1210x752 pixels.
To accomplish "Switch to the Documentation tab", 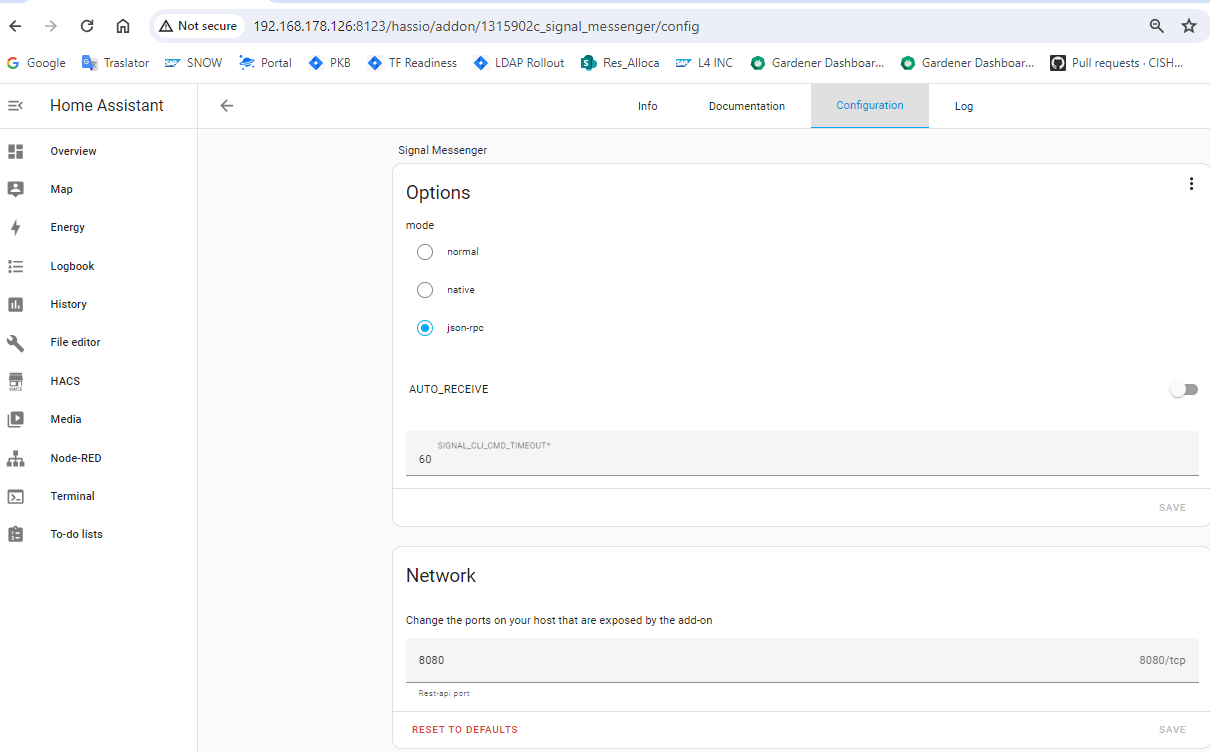I will [x=746, y=106].
